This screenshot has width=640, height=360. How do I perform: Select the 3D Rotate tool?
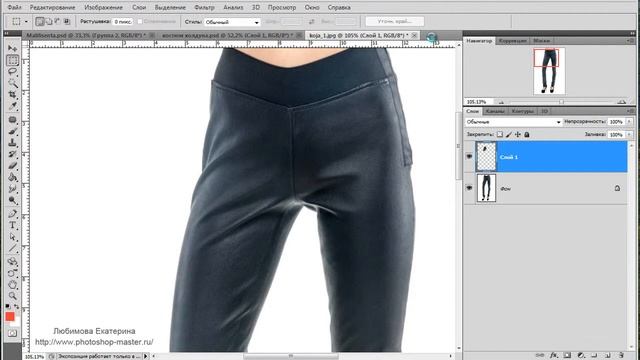12,262
